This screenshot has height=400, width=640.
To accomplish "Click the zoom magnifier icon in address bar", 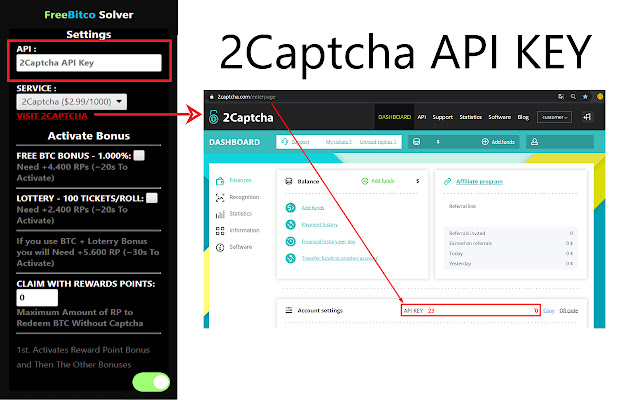I will (x=573, y=97).
